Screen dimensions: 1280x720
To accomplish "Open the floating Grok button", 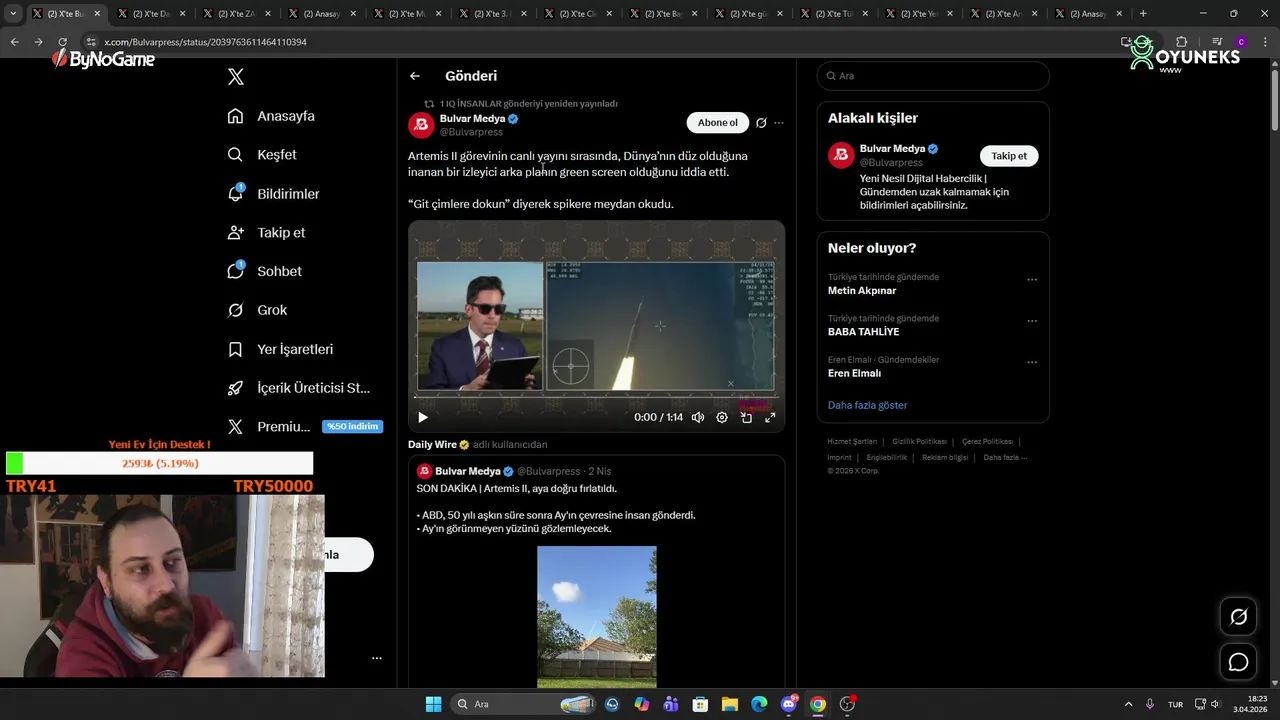I will (x=1238, y=617).
